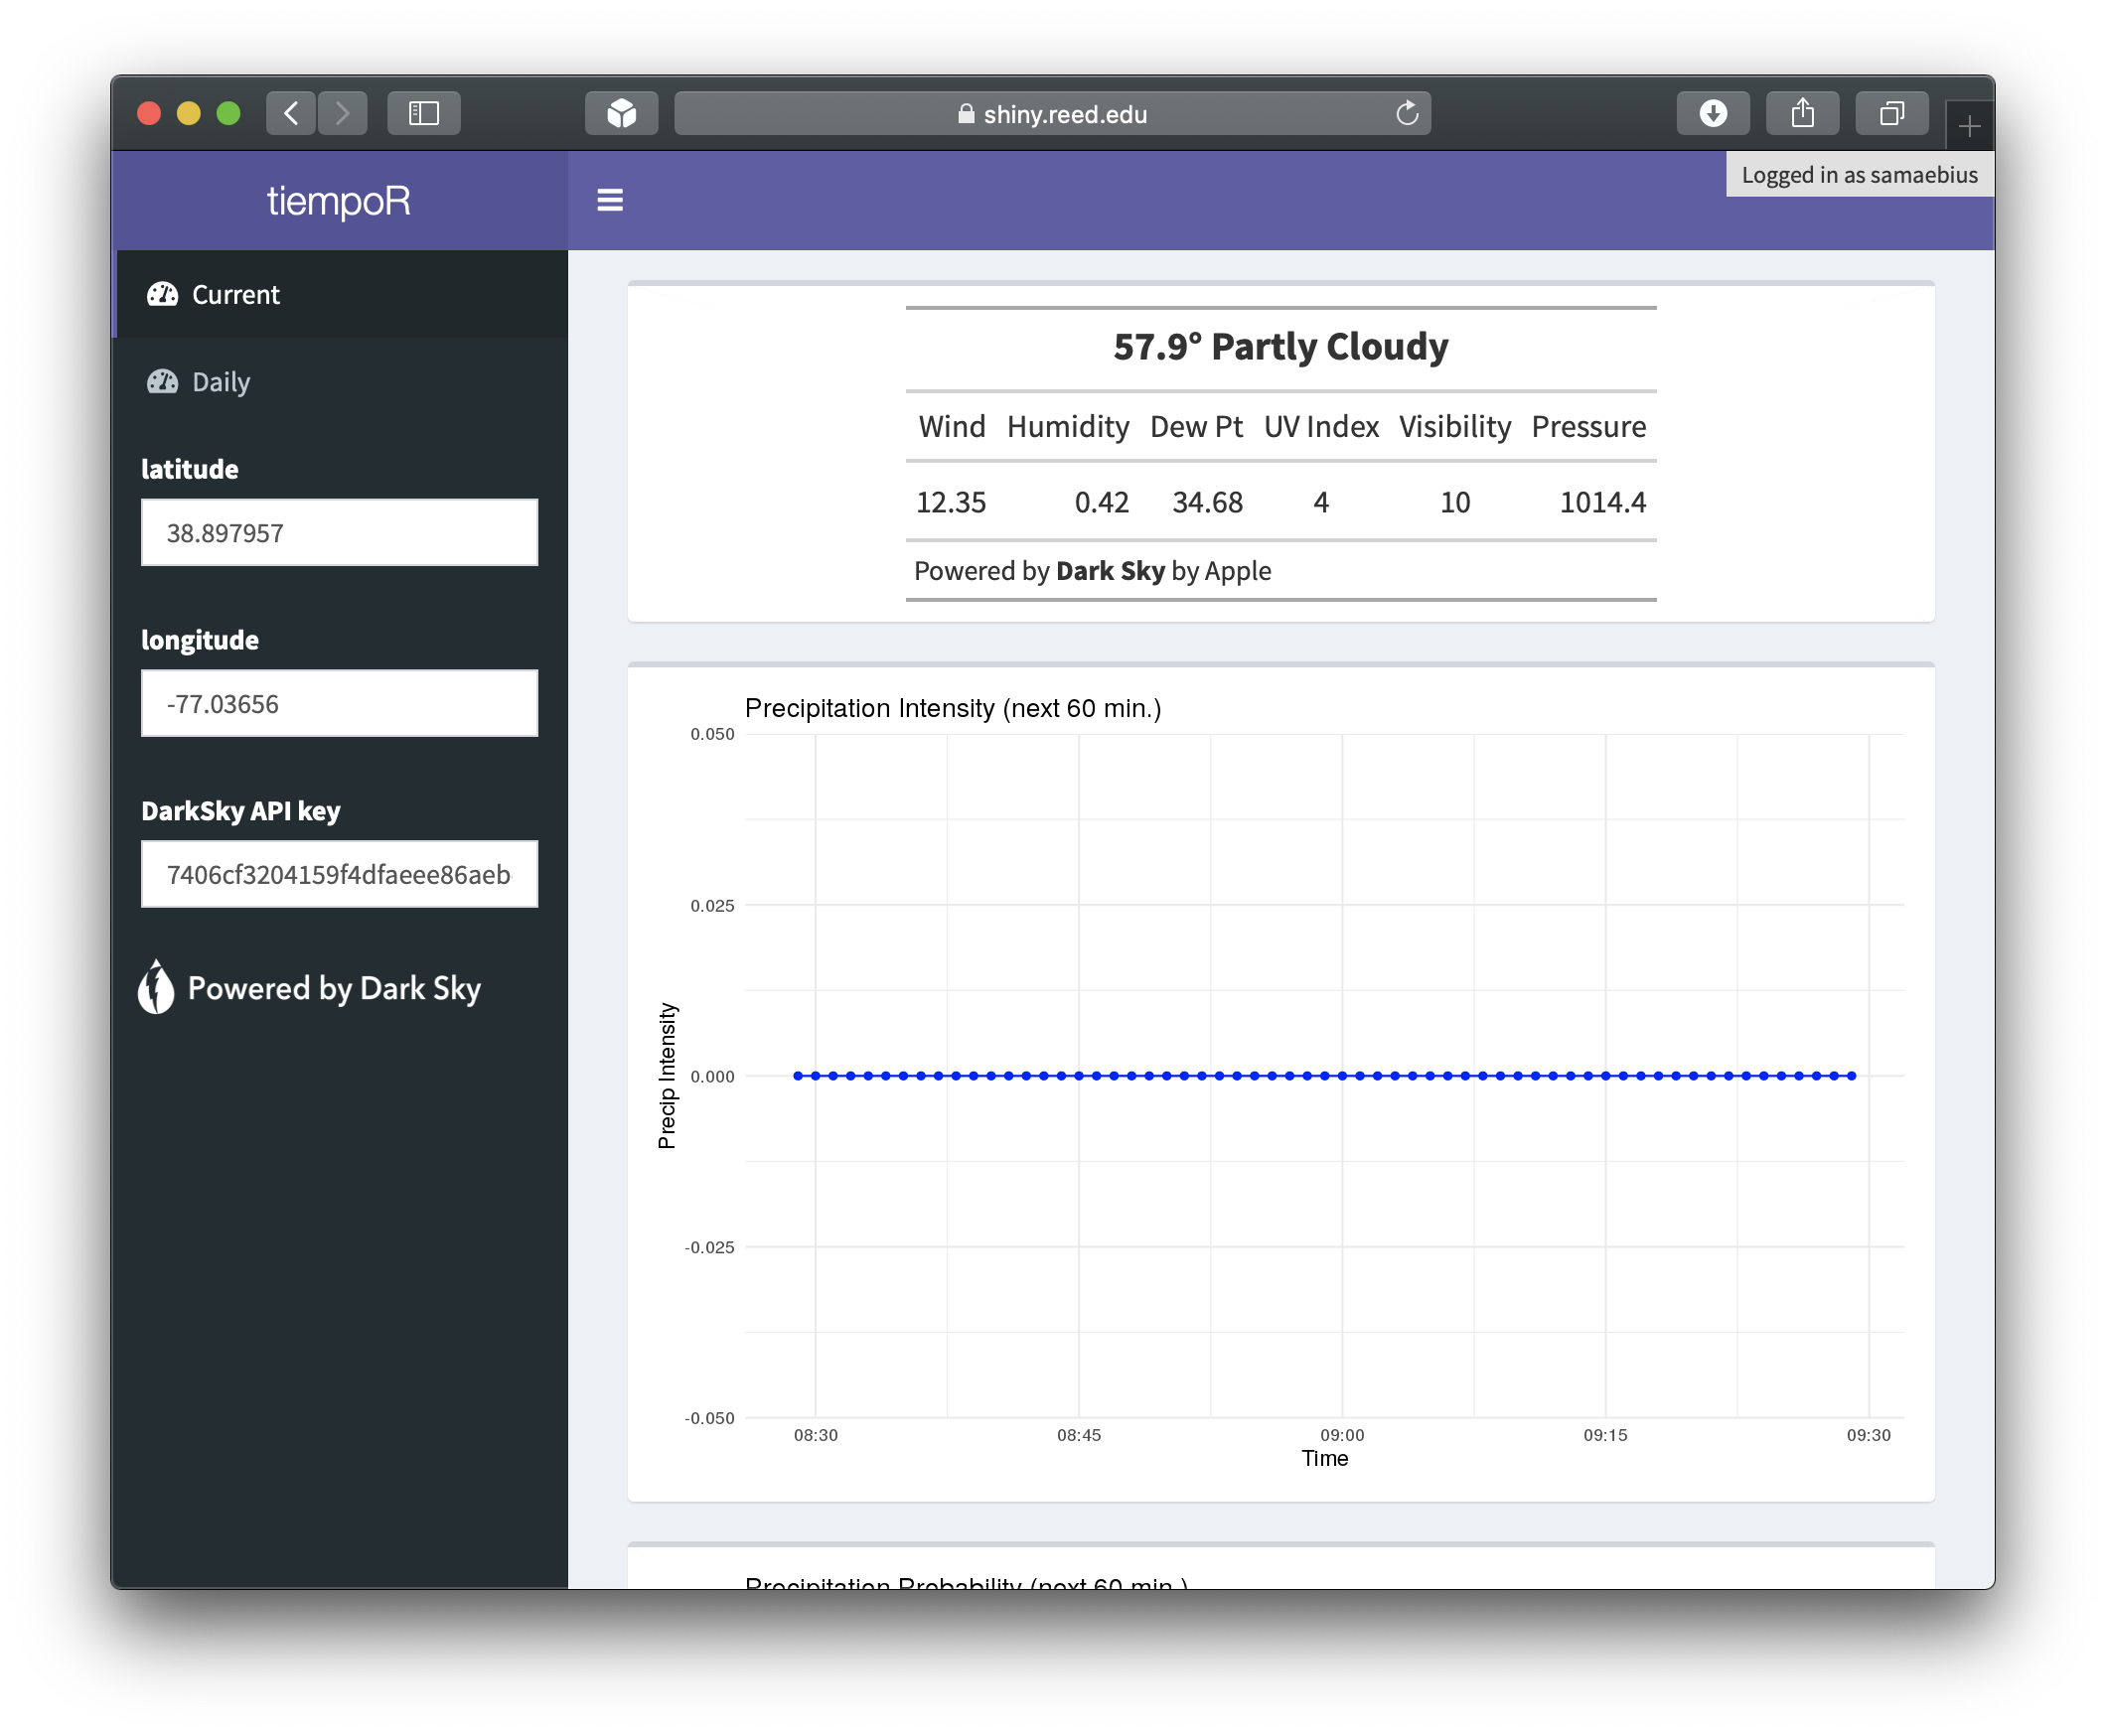
Task: Click the cube extension icon
Action: 622,113
